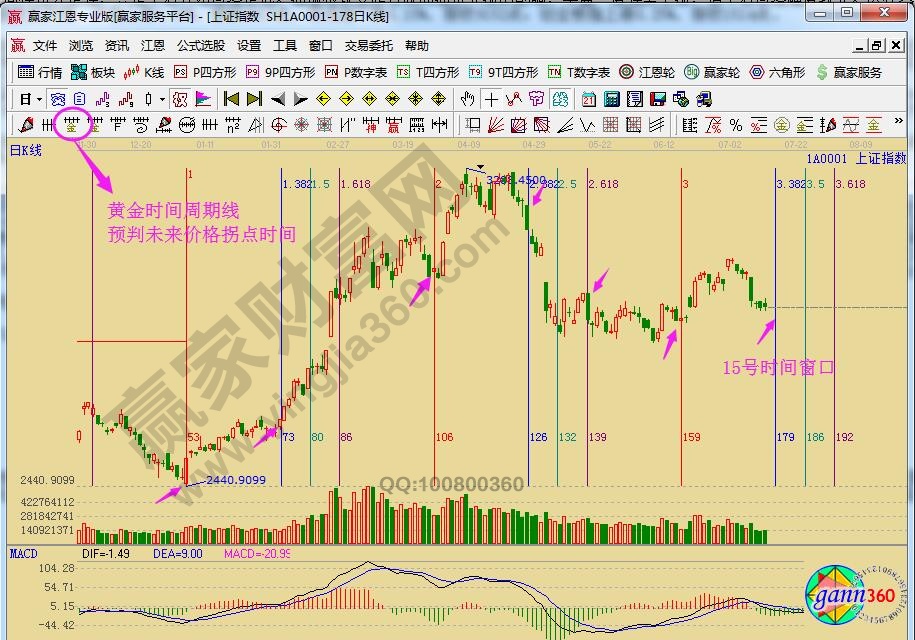The width and height of the screenshot is (915, 640).
Task: Select the hand pan tool
Action: coord(467,99)
